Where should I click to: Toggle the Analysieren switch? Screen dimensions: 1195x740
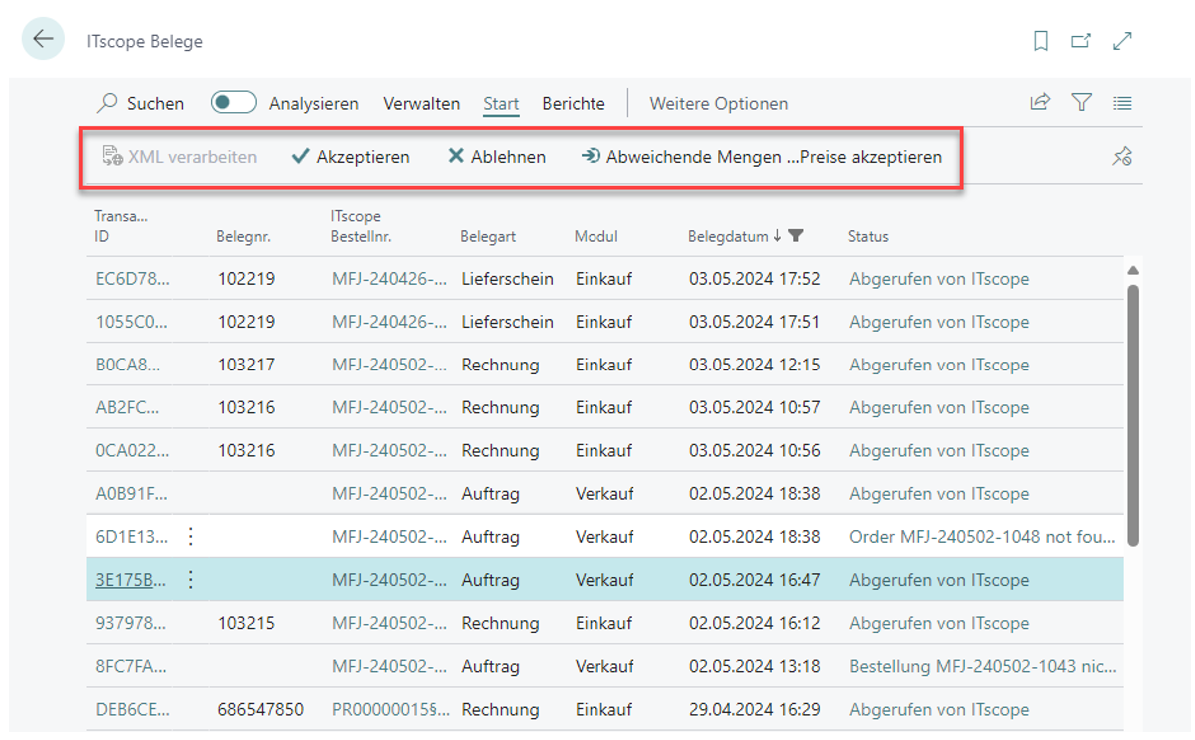point(233,103)
